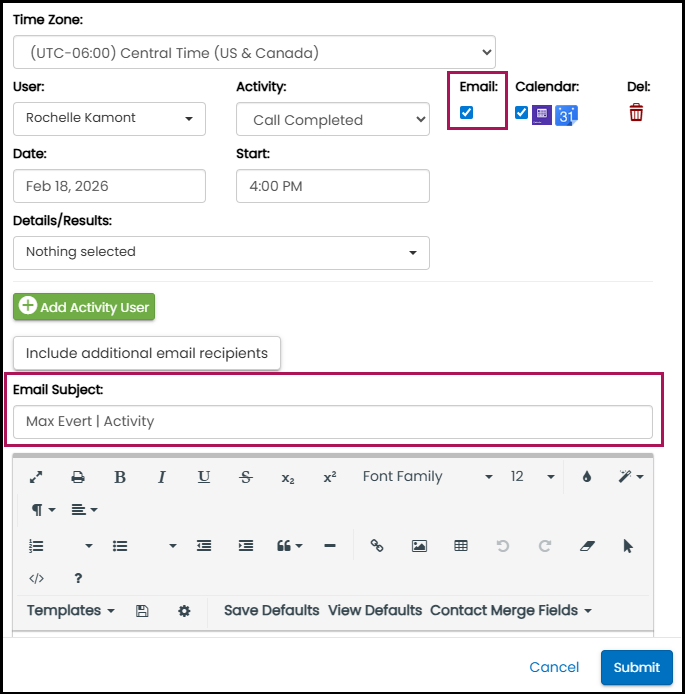Click the Date field showing Feb 18, 2026
685x694 pixels.
tap(109, 186)
